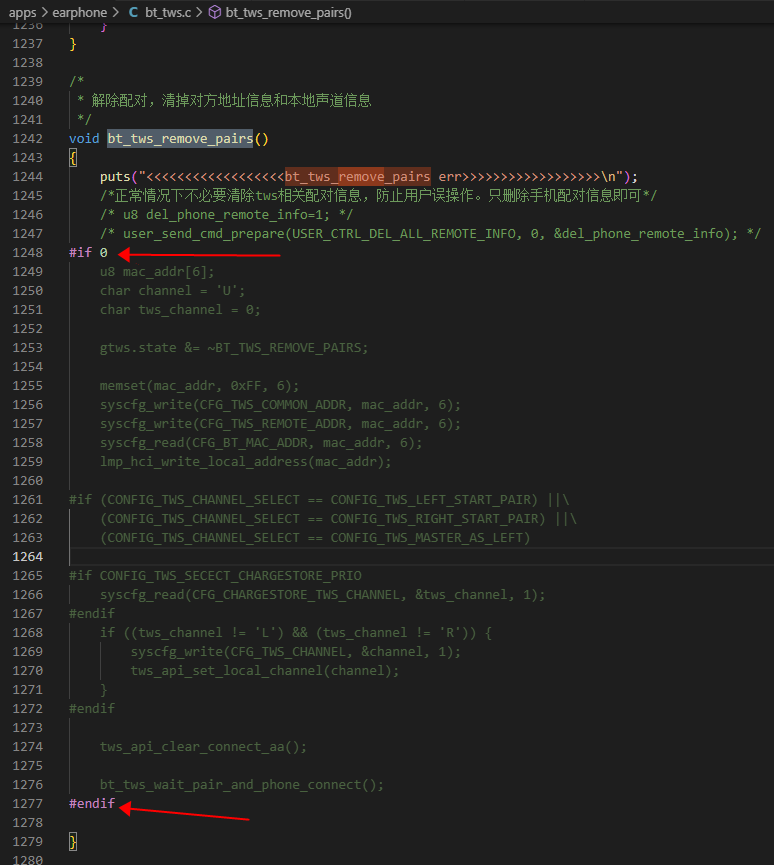Click 'gtws.state &= ~BT_TWS_REMOVE_PAIRS;' line
This screenshot has height=865, width=774.
pos(234,348)
